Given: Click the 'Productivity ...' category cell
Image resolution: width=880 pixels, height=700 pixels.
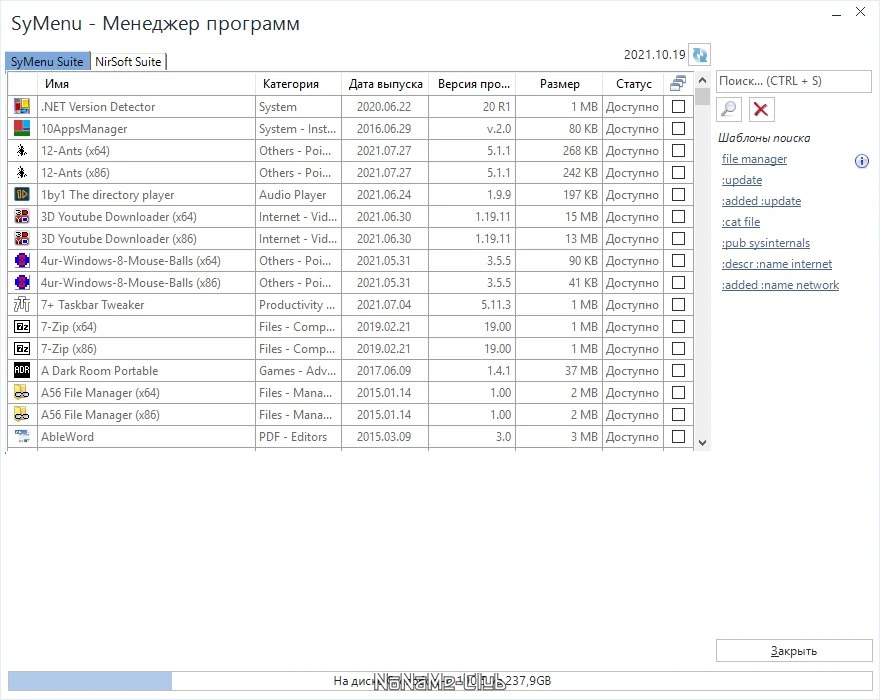Looking at the screenshot, I should pyautogui.click(x=297, y=304).
